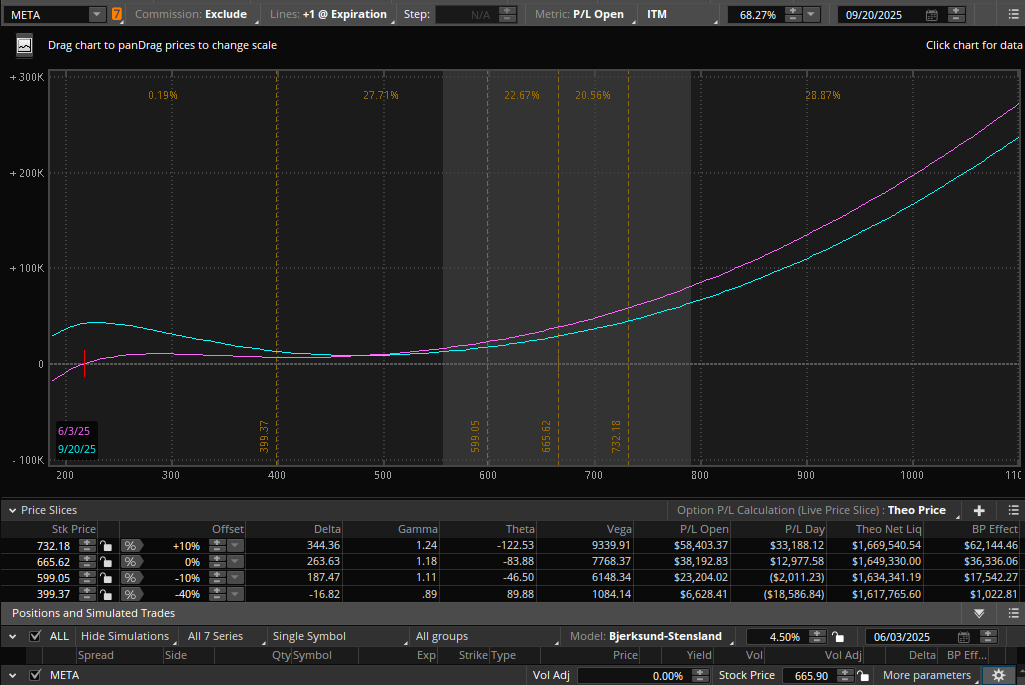
Task: Click the % mode tag in -10% row
Action: pos(131,578)
